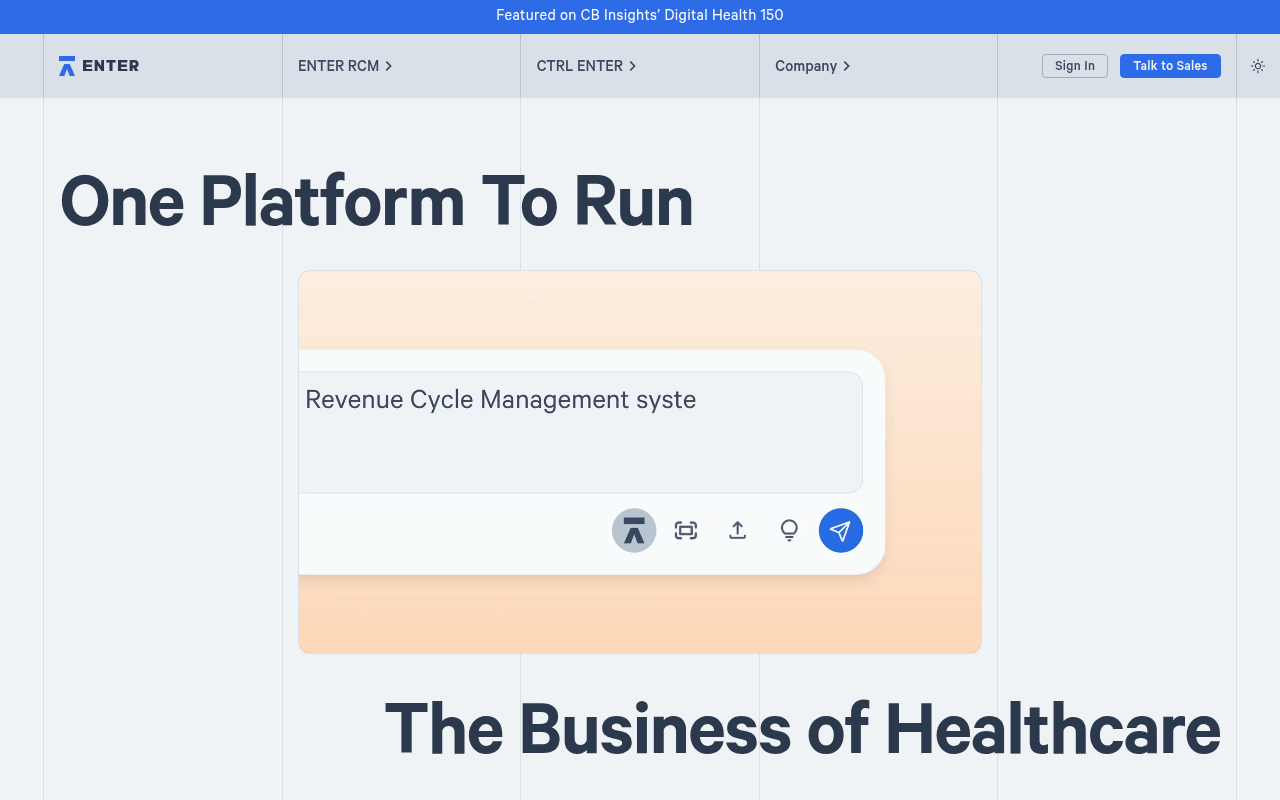Image resolution: width=1280 pixels, height=800 pixels.
Task: Click 'The Business of Healthcare' headline
Action: click(802, 728)
